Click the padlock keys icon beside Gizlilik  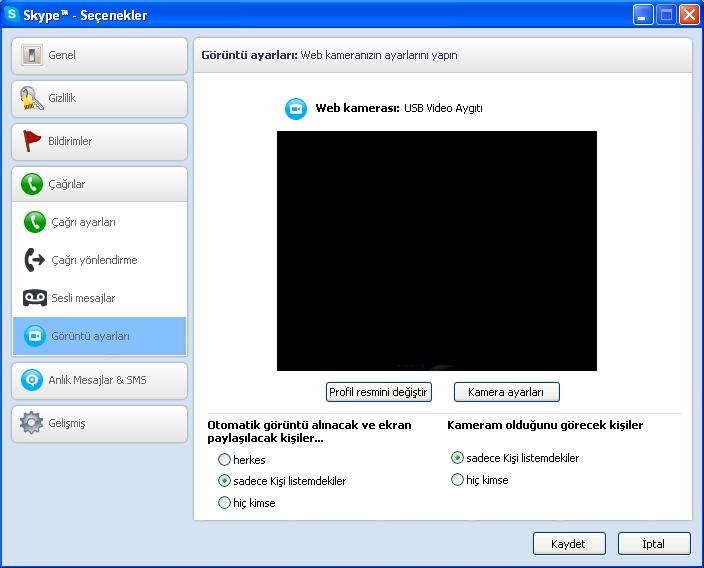point(31,98)
